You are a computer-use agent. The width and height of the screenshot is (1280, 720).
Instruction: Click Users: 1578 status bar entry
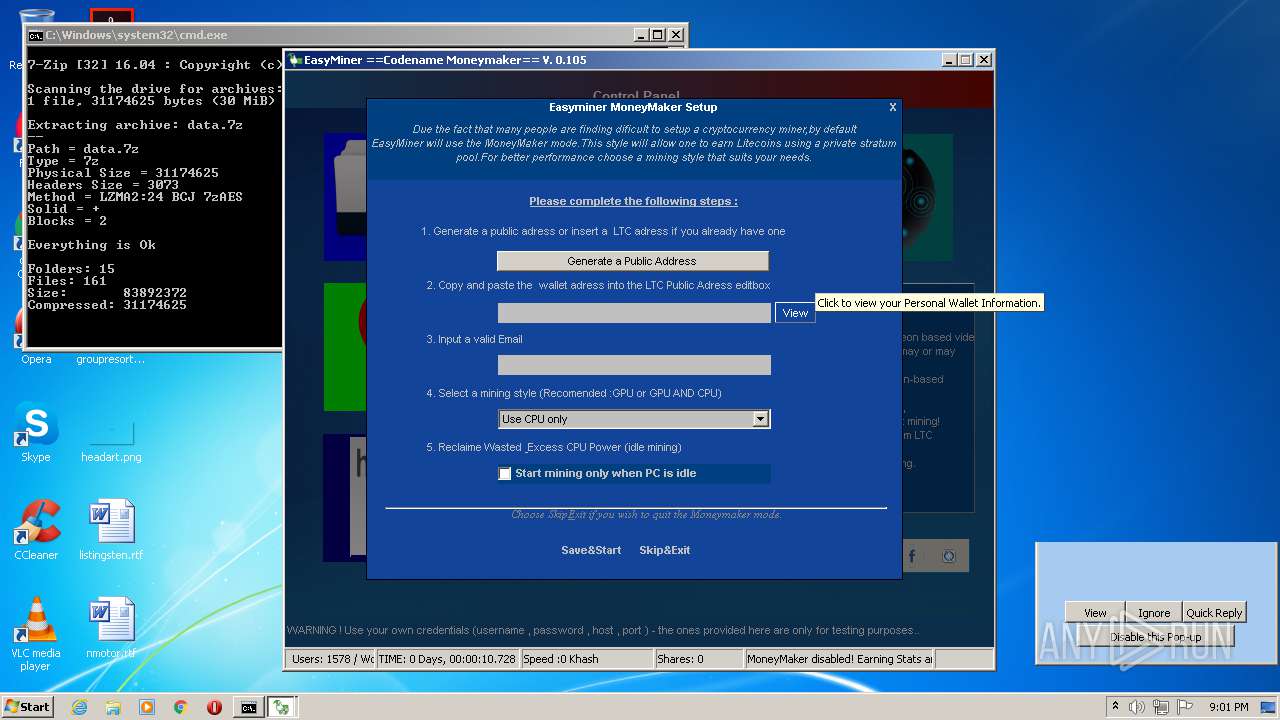pyautogui.click(x=330, y=659)
